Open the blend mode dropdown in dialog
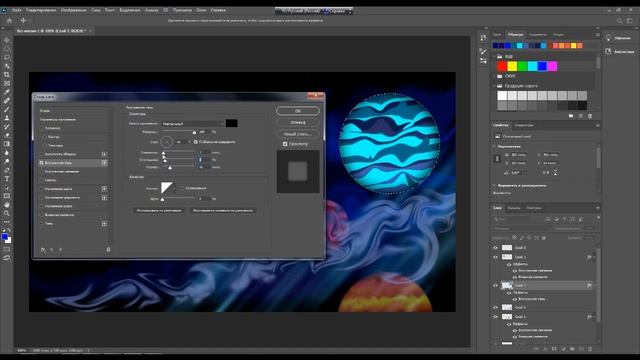640x360 pixels. 192,123
